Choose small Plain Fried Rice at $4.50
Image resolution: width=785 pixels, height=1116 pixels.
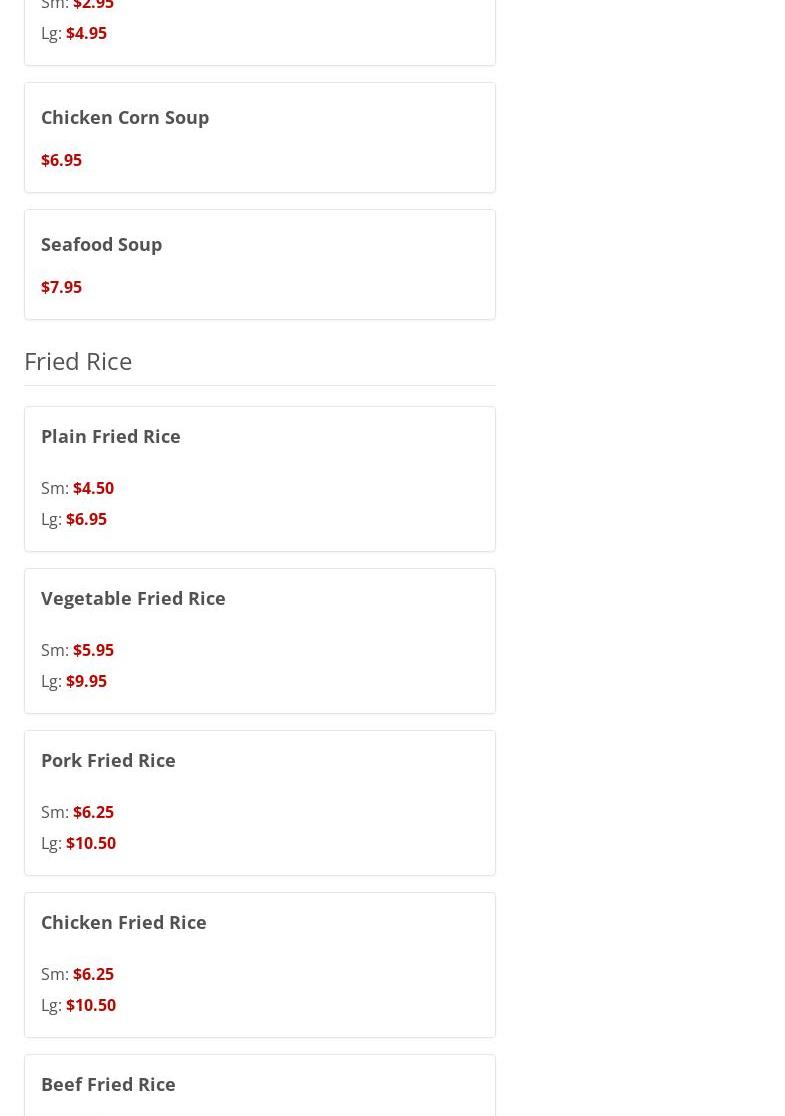[x=93, y=488]
